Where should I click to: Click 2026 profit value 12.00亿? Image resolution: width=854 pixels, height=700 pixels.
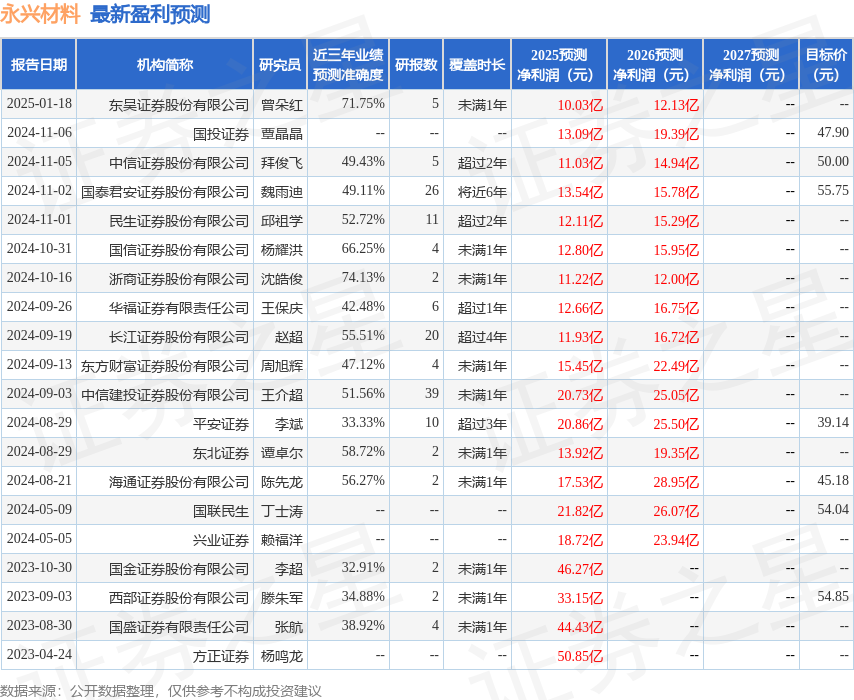pos(676,278)
